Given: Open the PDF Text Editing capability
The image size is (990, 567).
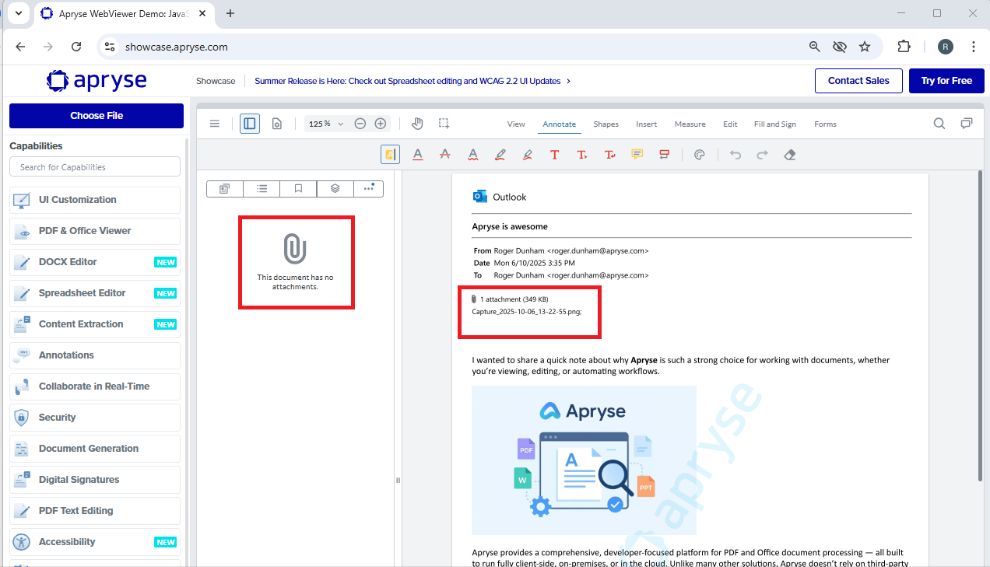Looking at the screenshot, I should tap(95, 511).
